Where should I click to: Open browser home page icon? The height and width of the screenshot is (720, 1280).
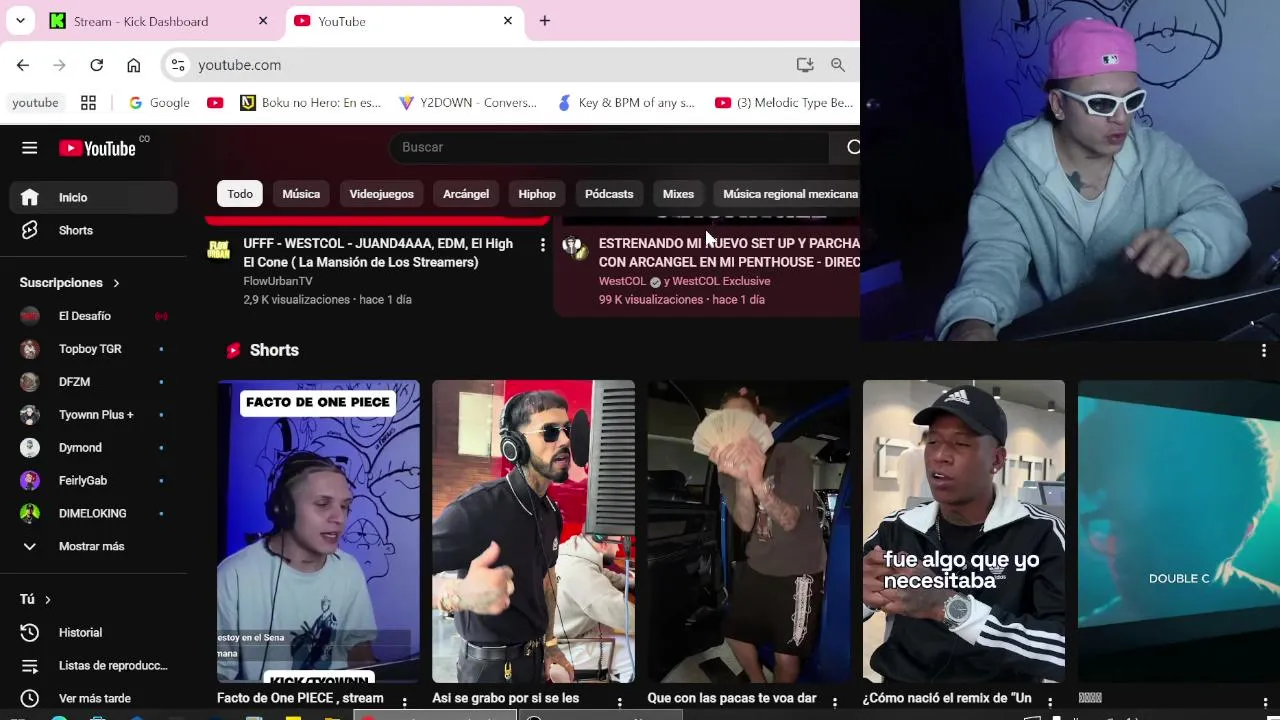[x=133, y=65]
